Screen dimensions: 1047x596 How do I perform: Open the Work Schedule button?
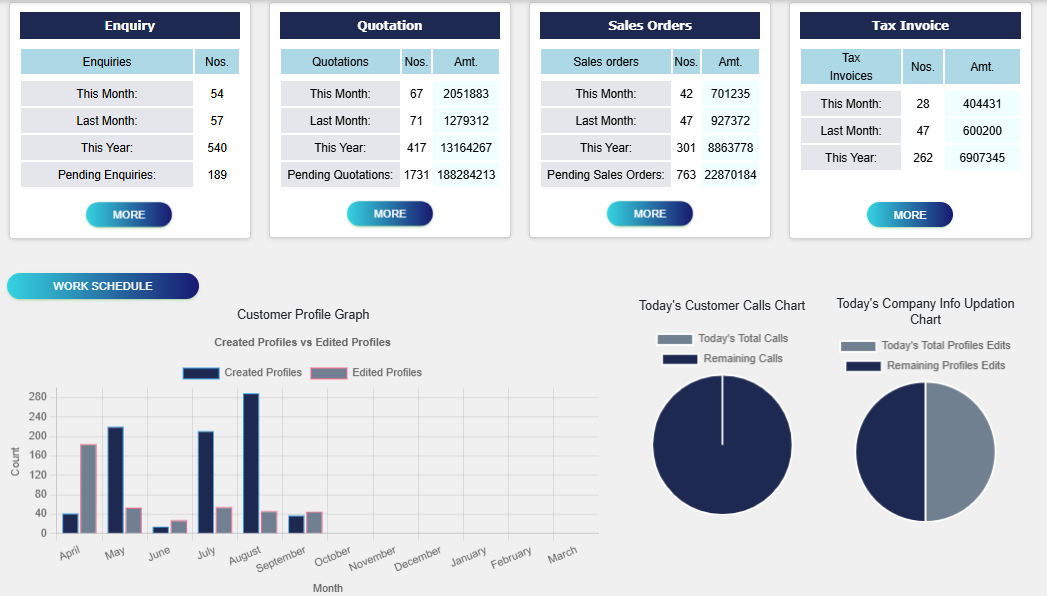pos(103,286)
